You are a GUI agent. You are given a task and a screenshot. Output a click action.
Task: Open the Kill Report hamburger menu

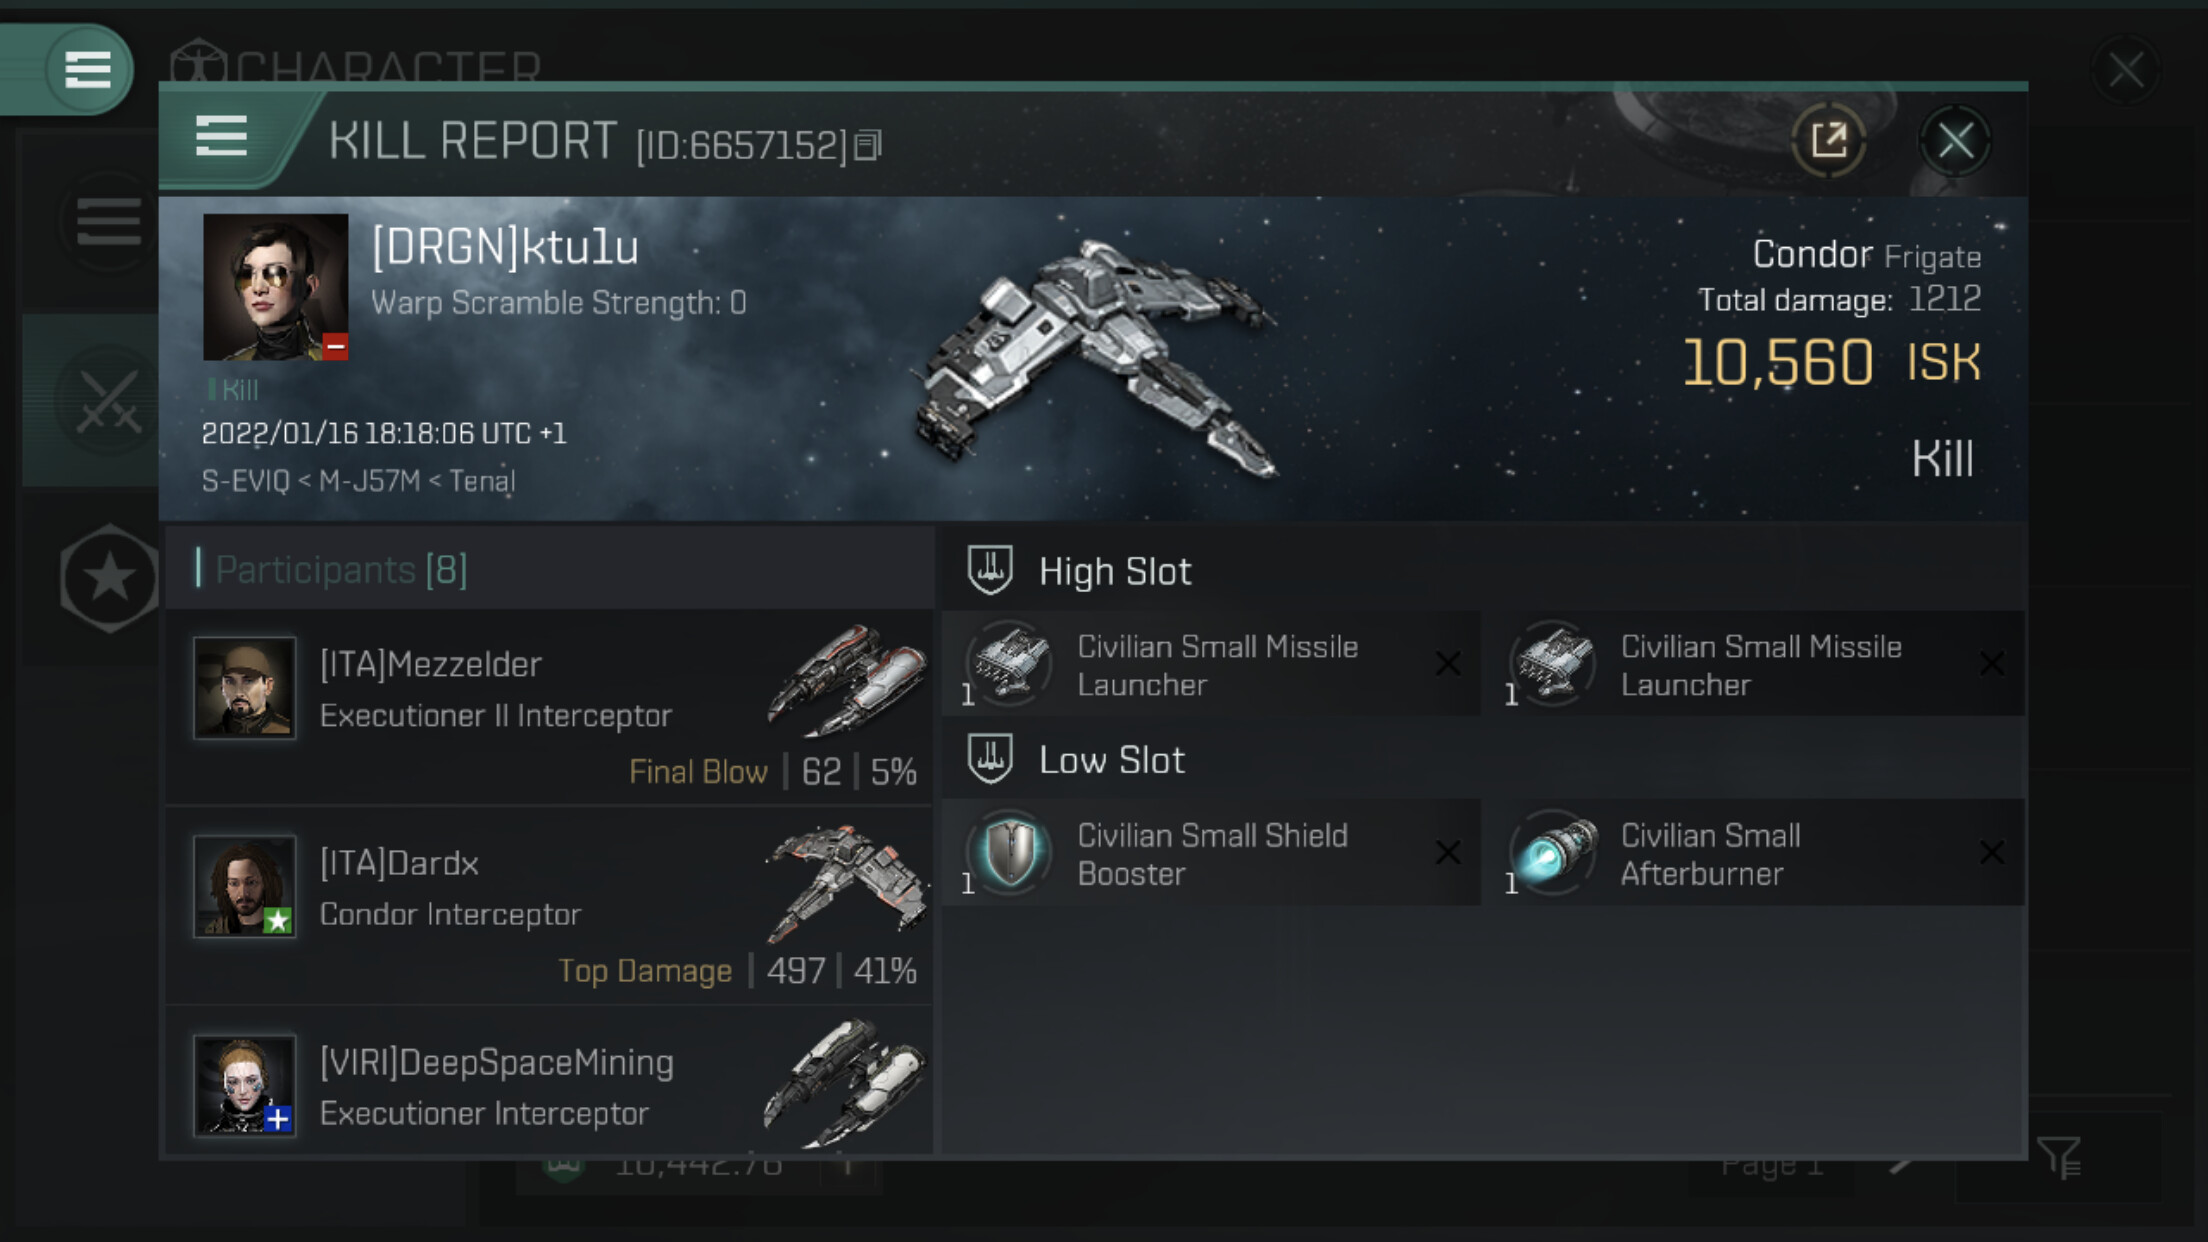tap(221, 136)
